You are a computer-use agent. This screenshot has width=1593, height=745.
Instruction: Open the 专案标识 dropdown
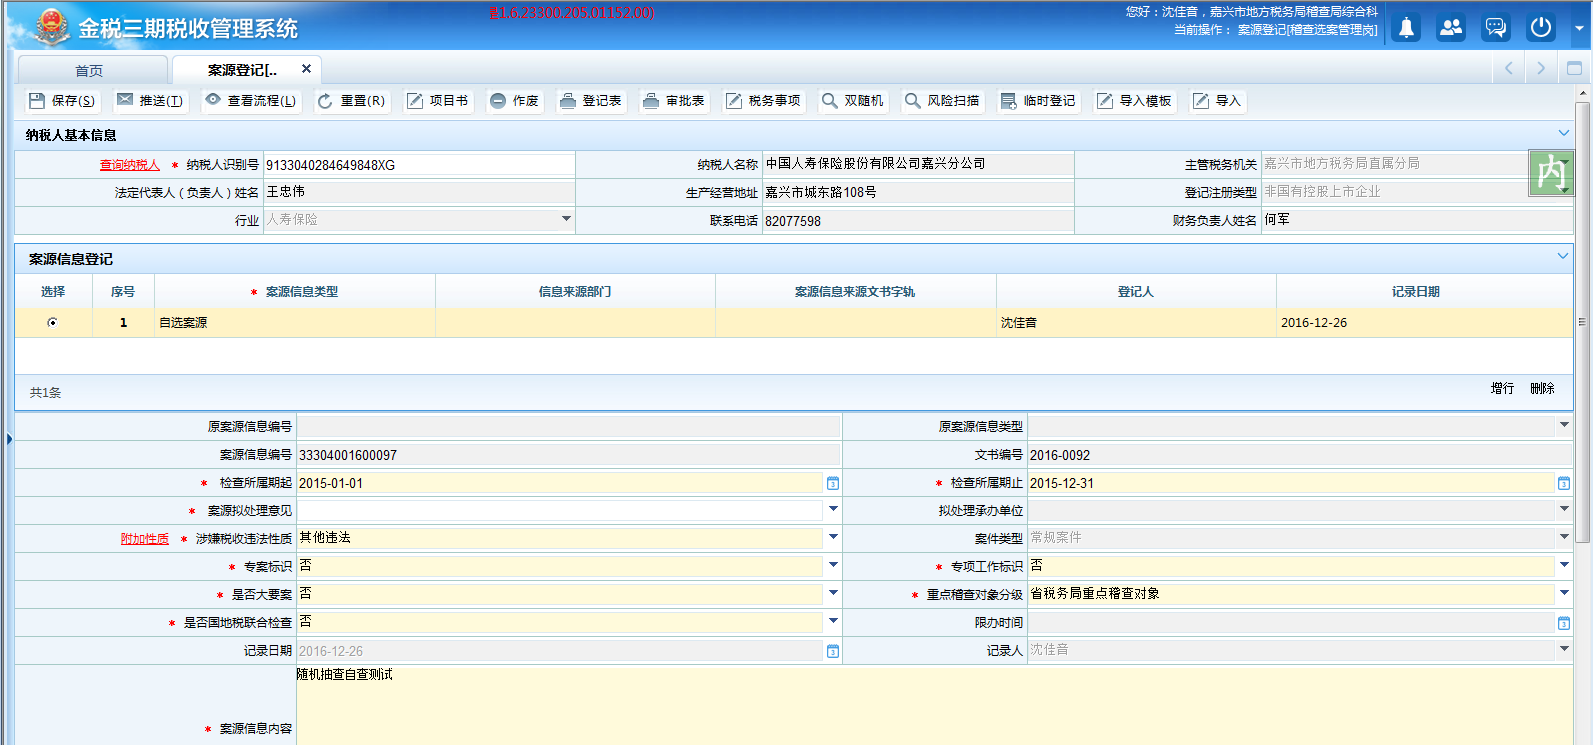tap(833, 566)
